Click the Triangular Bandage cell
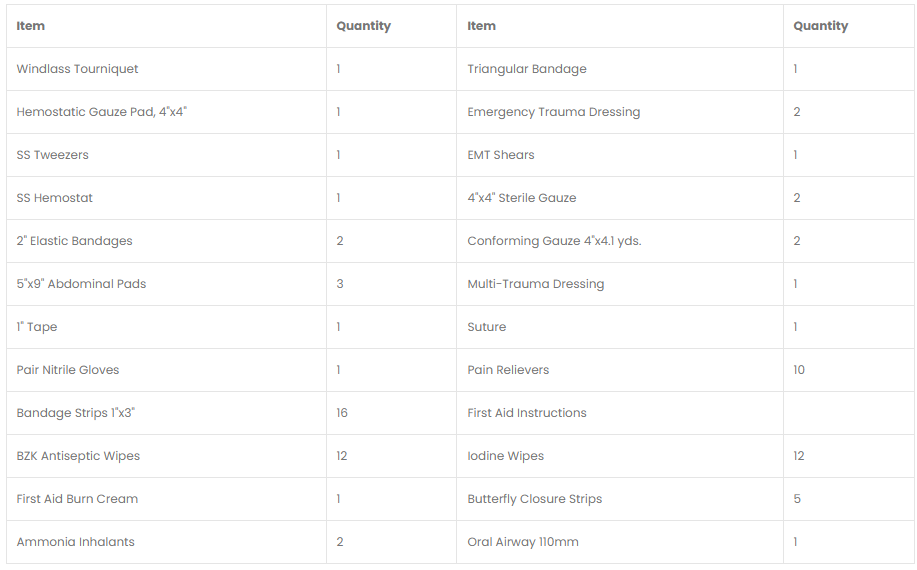 620,69
